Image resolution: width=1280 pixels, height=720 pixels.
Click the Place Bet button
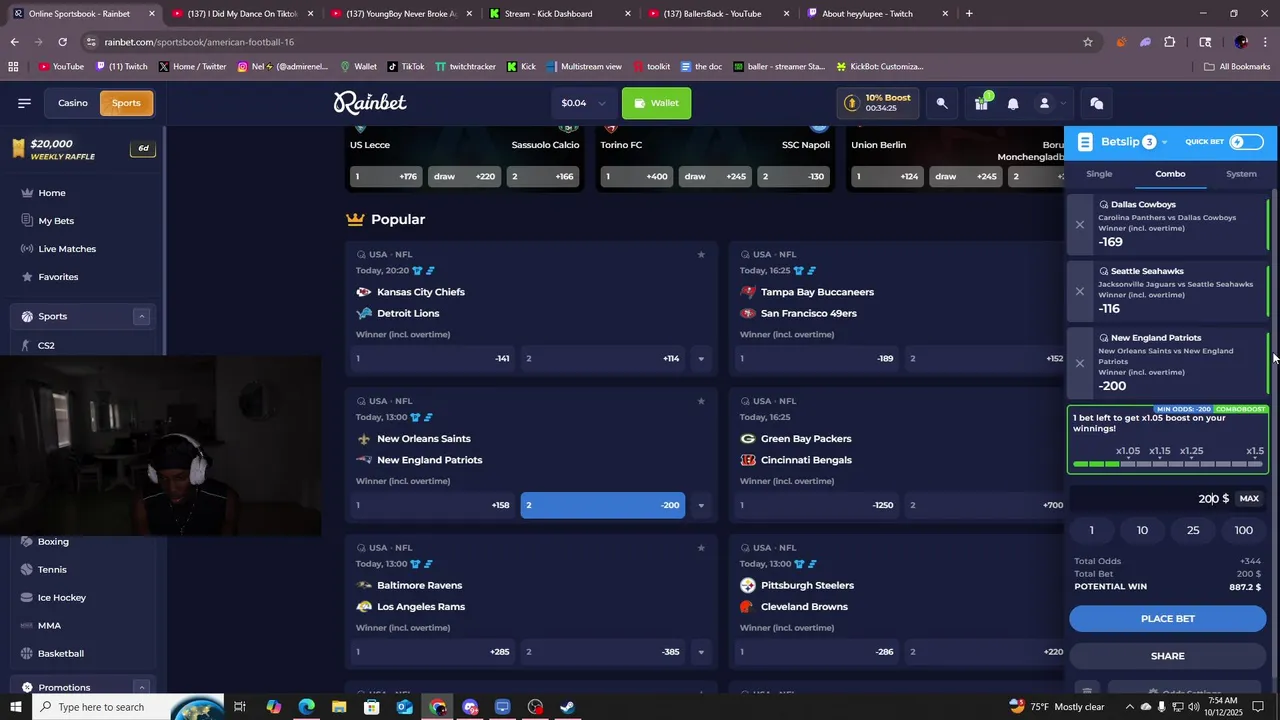click(x=1167, y=619)
